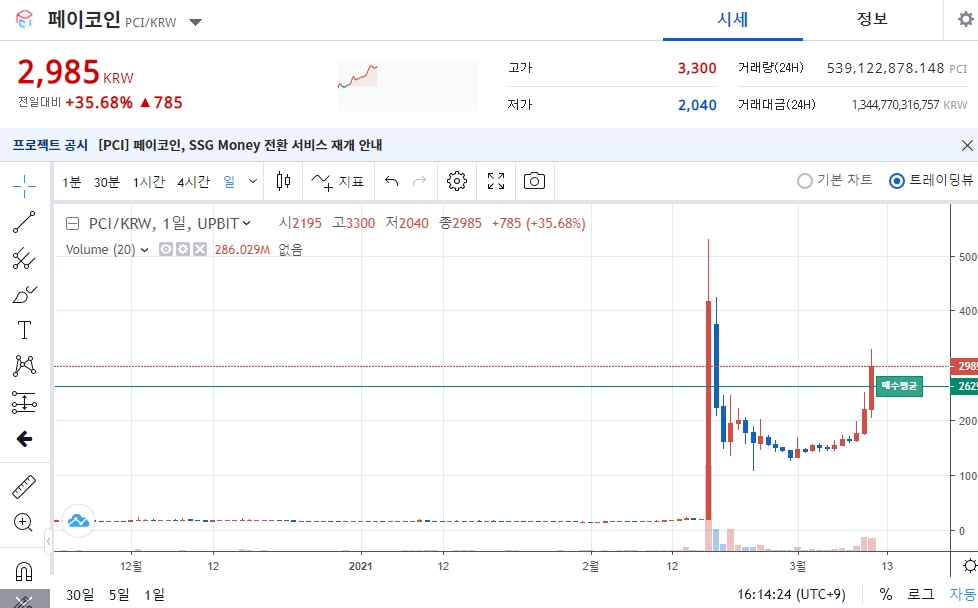Click the Paycoin logo icon
978x608 pixels.
[24, 19]
